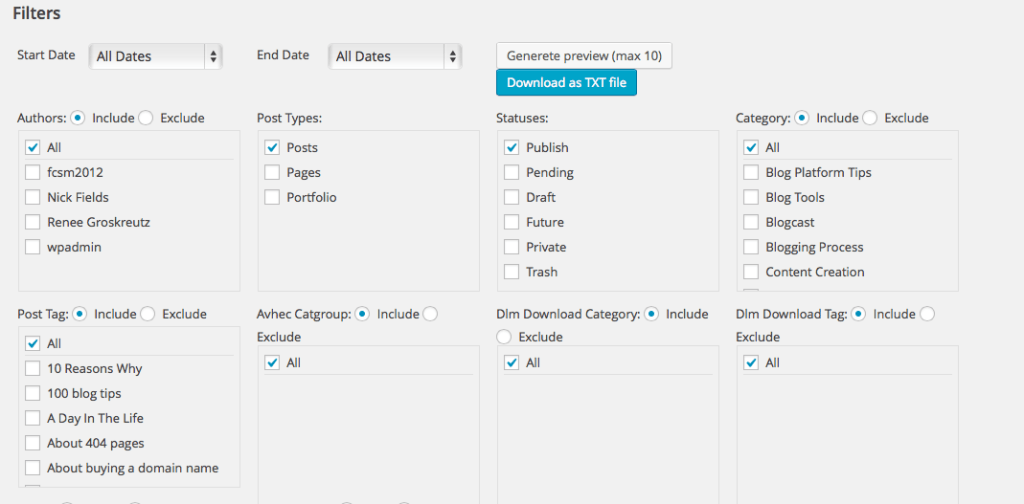Enable the Trash status checkbox
Image resolution: width=1024 pixels, height=504 pixels.
click(x=512, y=272)
